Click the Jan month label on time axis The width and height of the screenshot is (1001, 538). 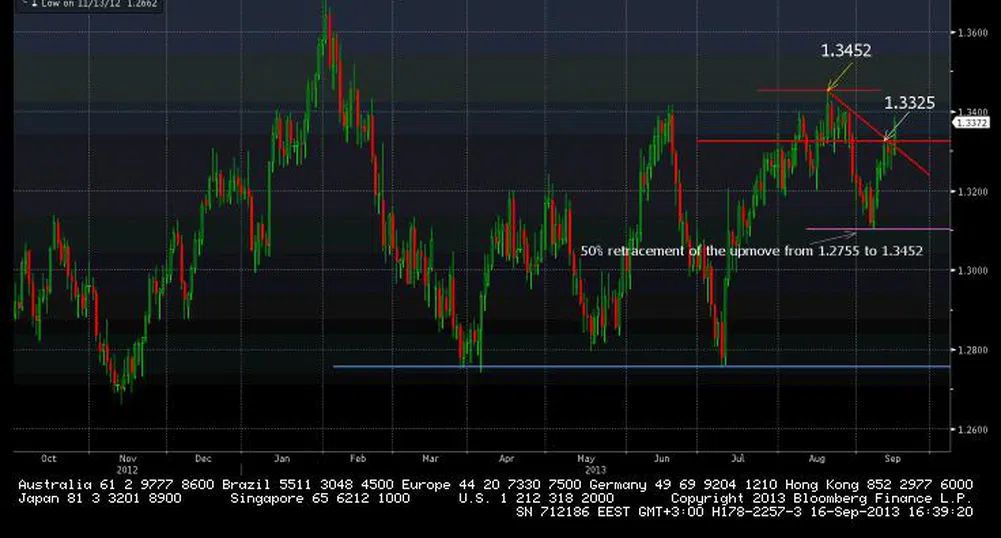click(281, 458)
